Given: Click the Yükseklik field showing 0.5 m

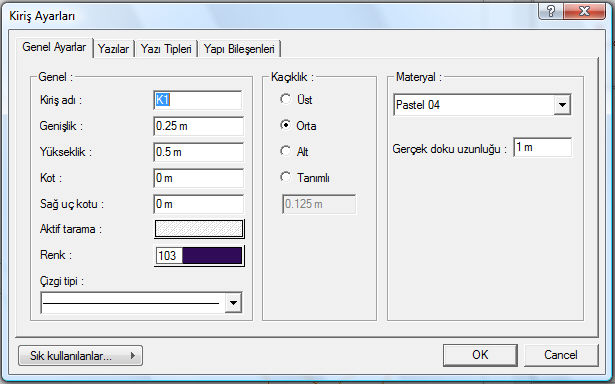Looking at the screenshot, I should click(x=198, y=152).
